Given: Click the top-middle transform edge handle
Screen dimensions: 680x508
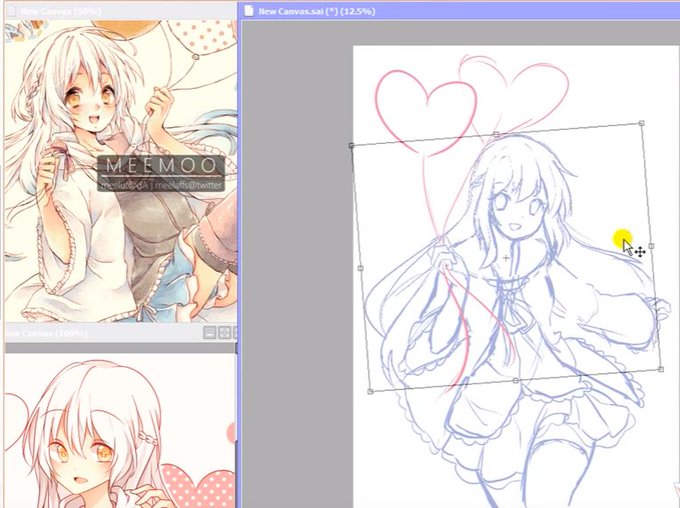Looking at the screenshot, I should (496, 134).
